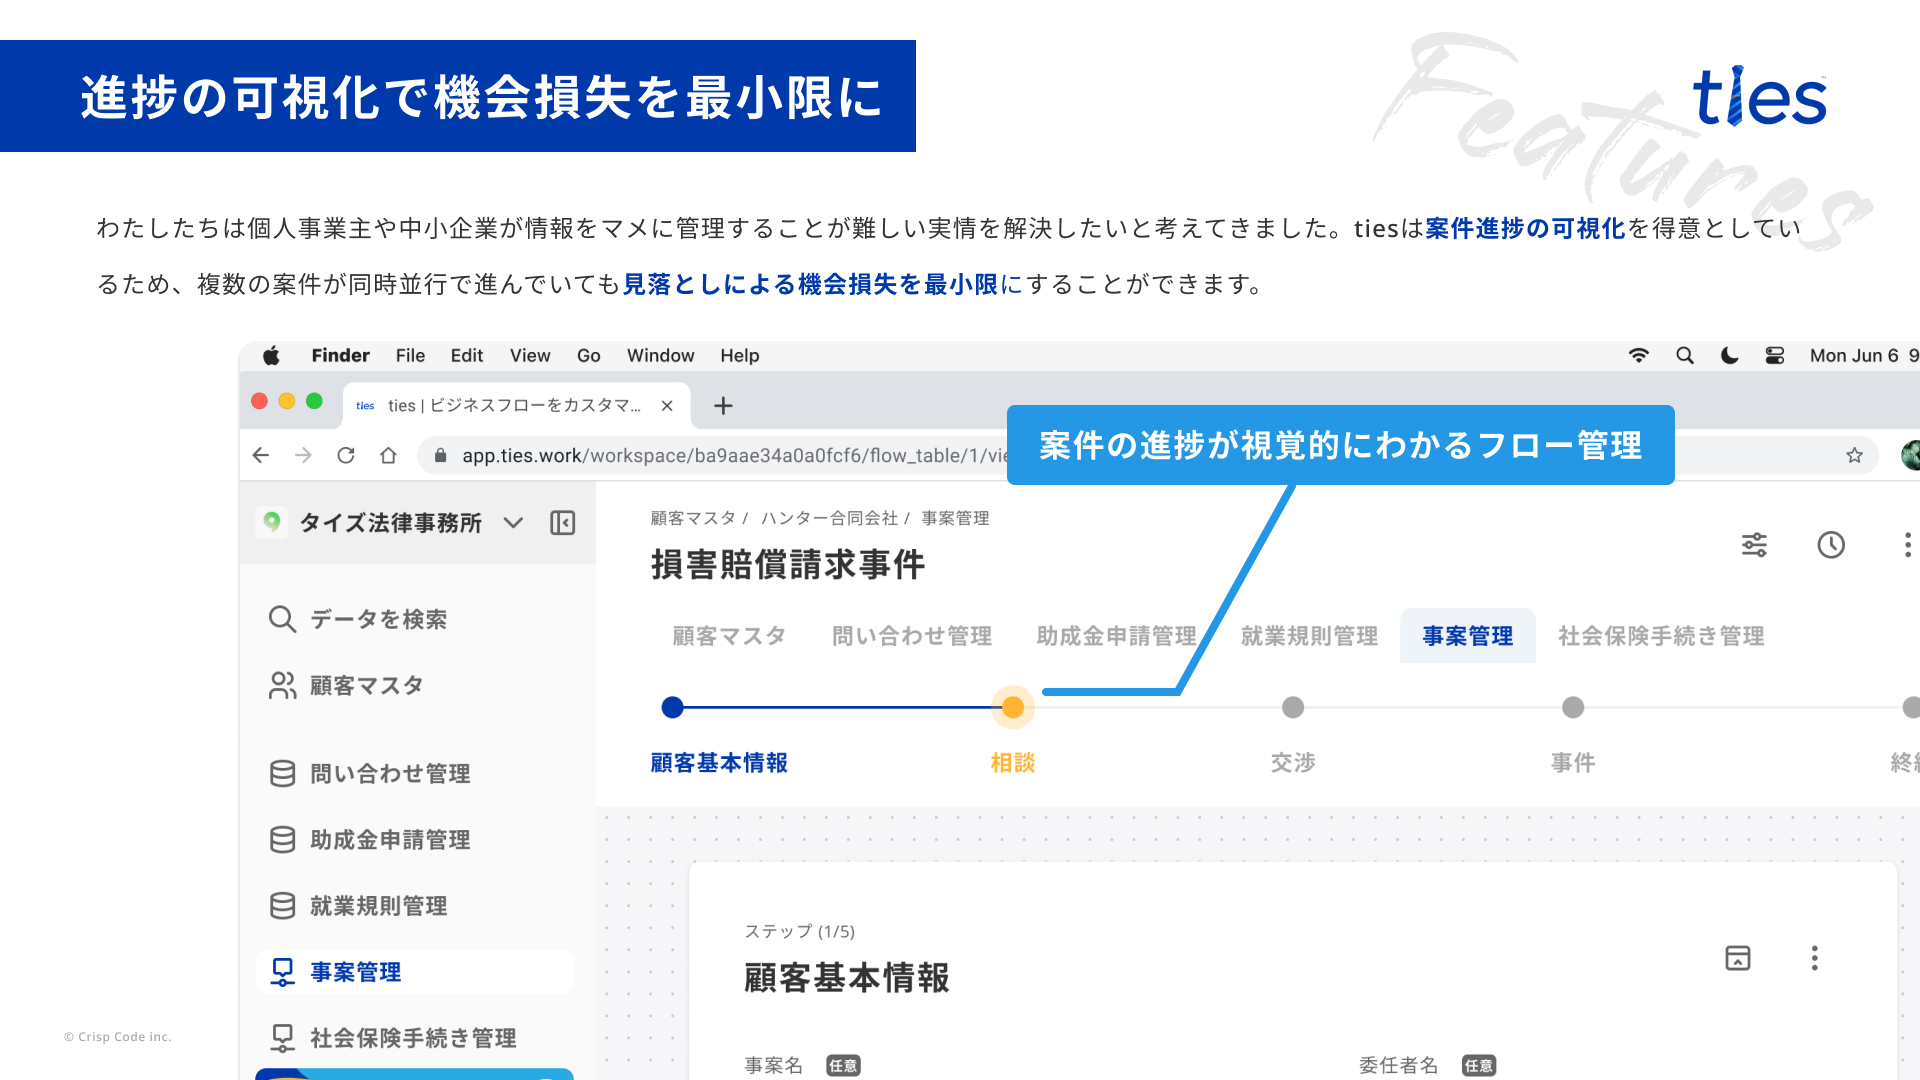Click the データを検索 search icon
Viewport: 1920px width, 1080px height.
(x=282, y=619)
